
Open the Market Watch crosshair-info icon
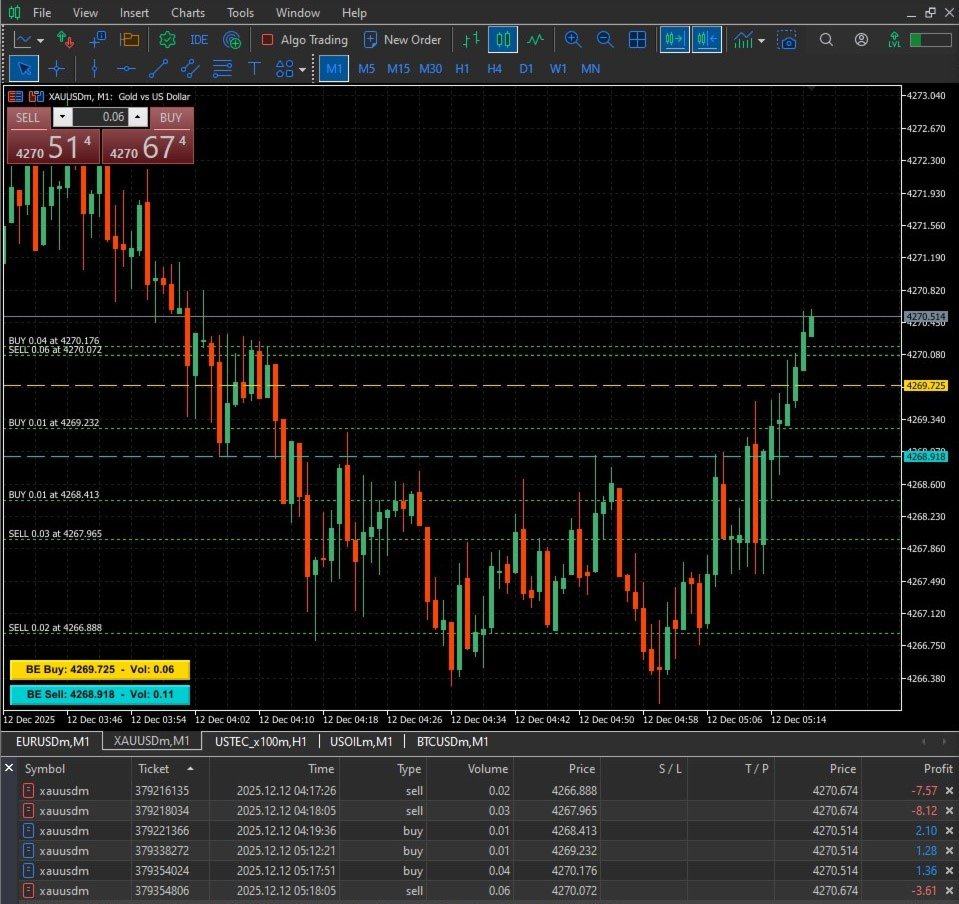tap(97, 40)
